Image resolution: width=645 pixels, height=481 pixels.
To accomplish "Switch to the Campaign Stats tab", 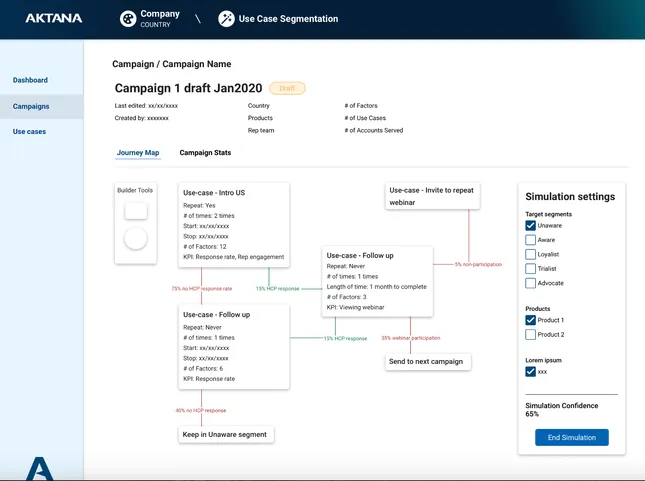I will pos(205,153).
